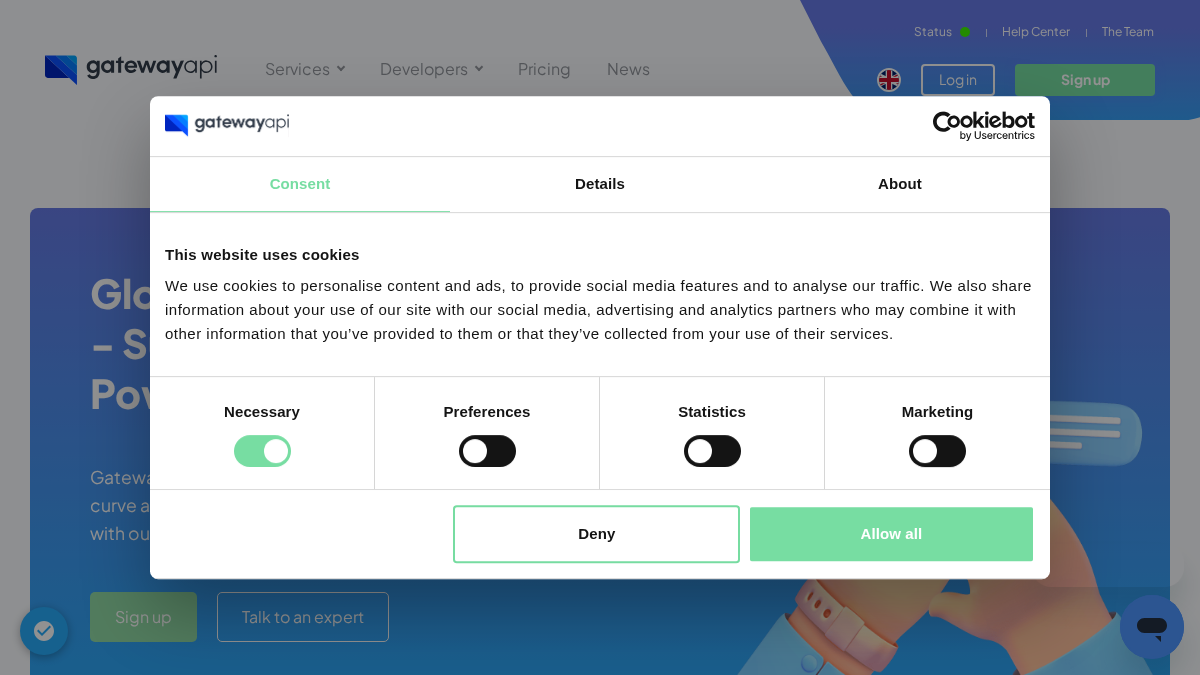1200x675 pixels.
Task: Open the chat bubble widget
Action: click(1152, 627)
